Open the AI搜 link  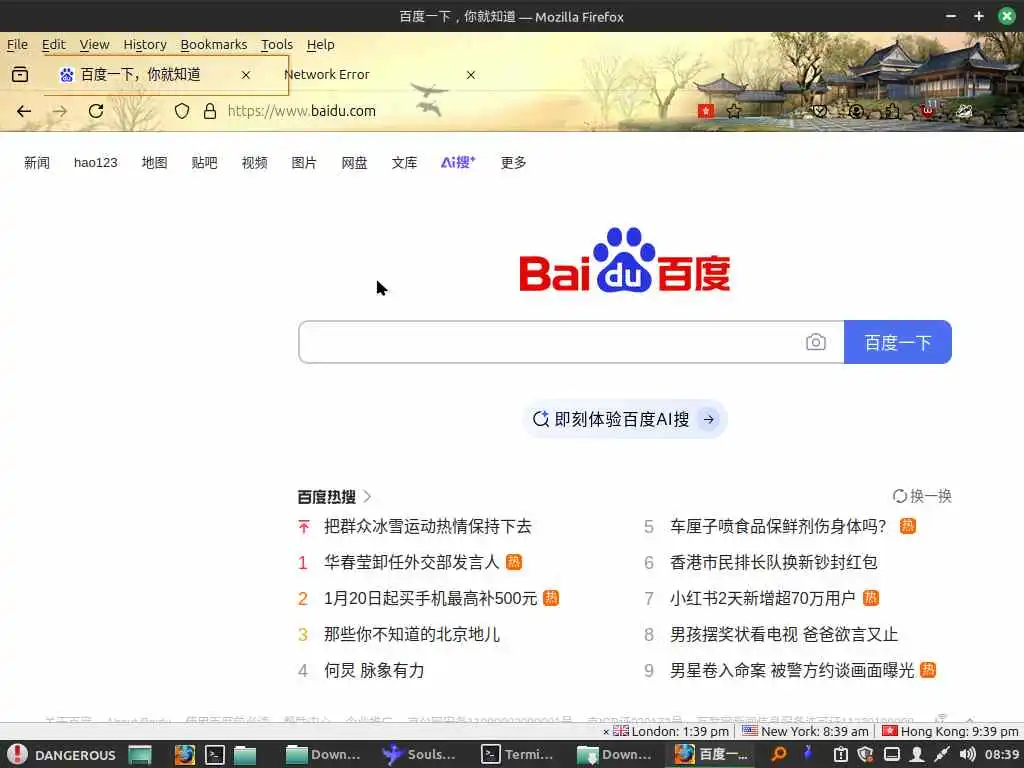458,162
